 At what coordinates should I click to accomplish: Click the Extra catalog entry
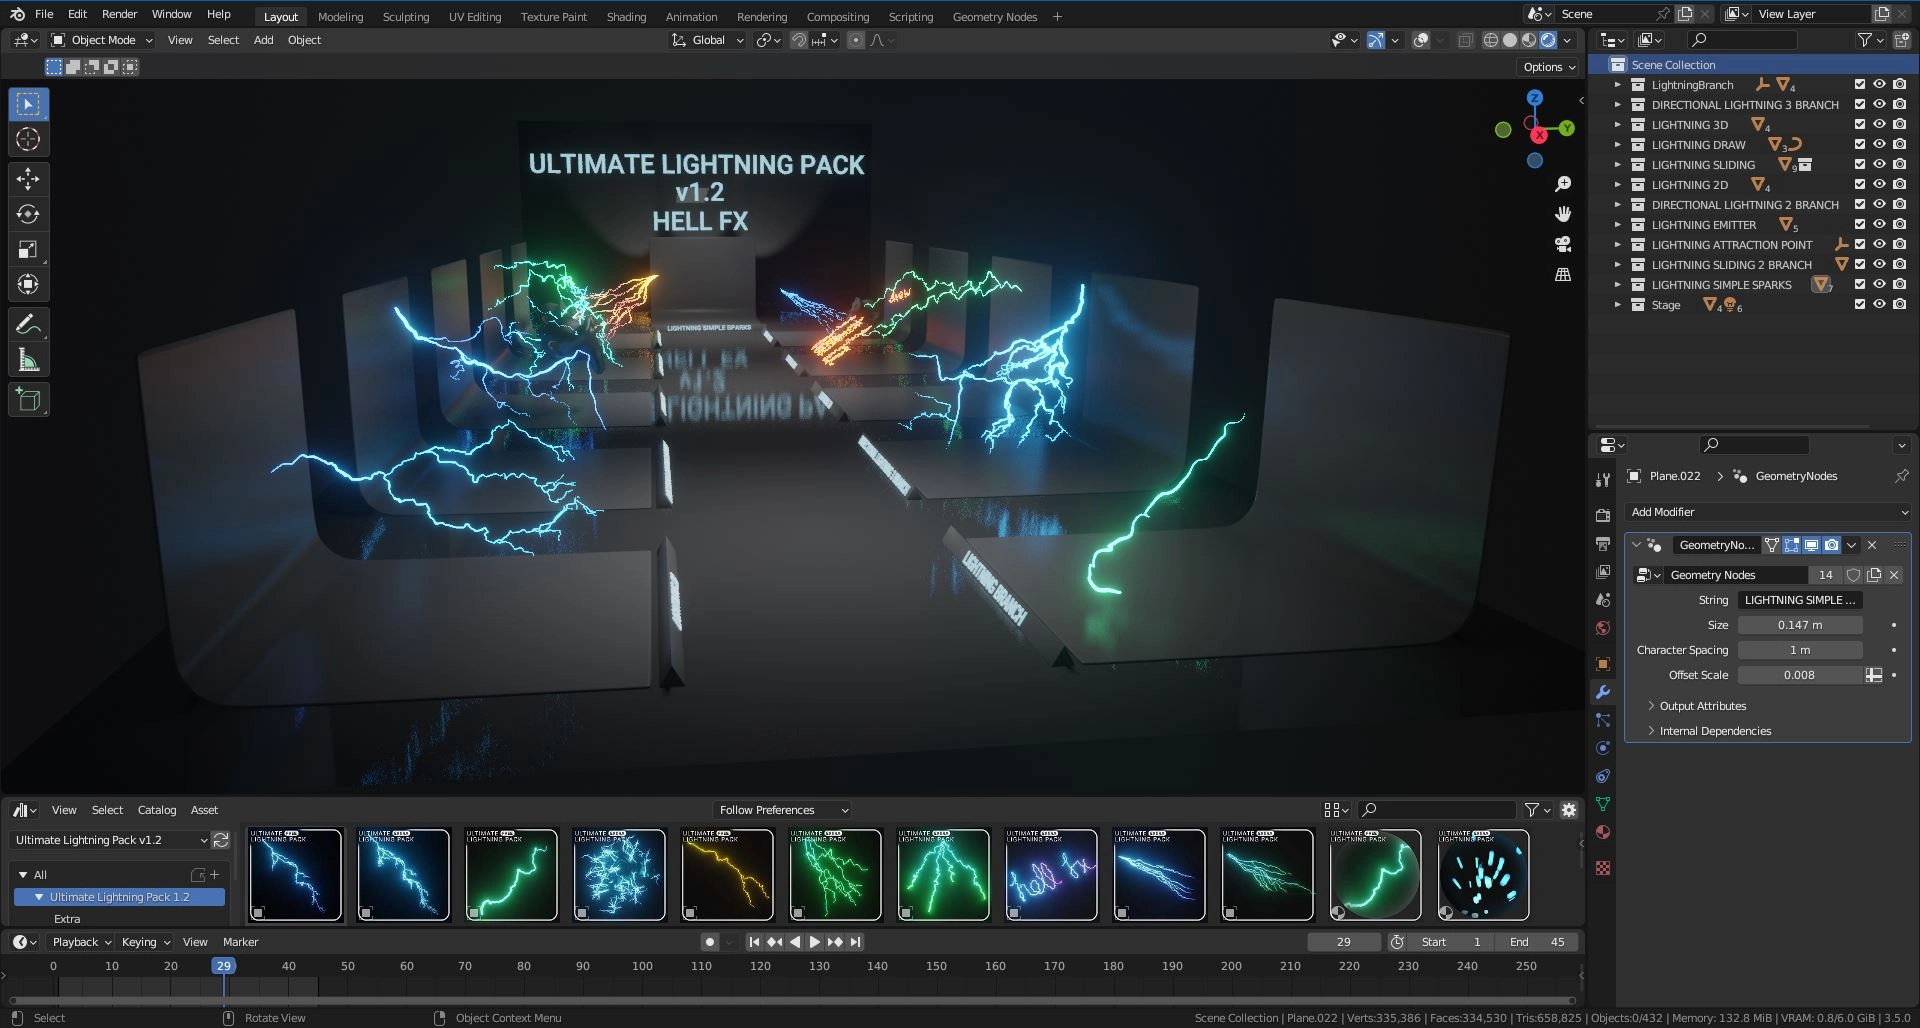[x=67, y=919]
